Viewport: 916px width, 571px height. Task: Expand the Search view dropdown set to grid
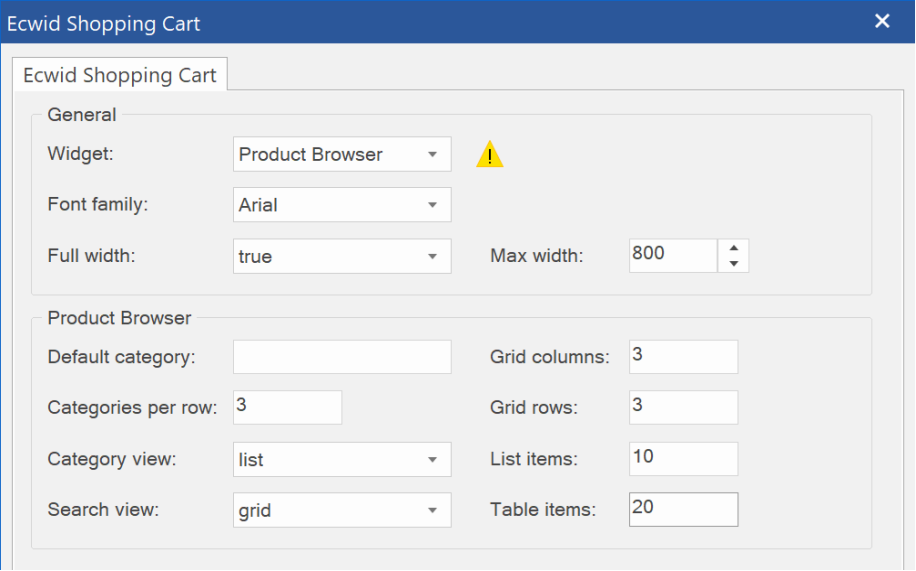click(x=342, y=510)
